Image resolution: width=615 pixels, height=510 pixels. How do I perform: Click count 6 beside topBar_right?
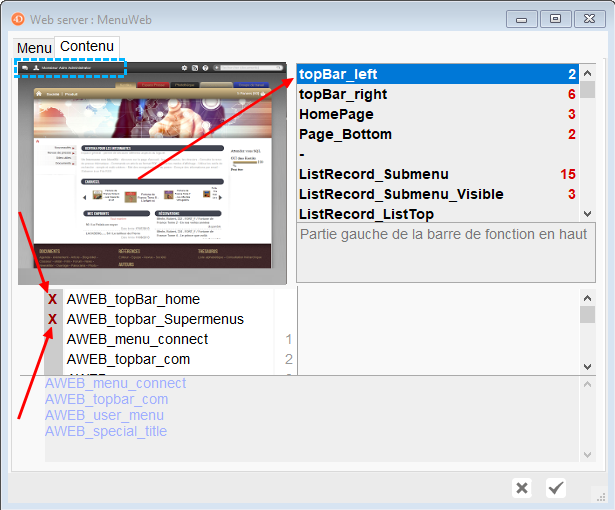(x=571, y=94)
